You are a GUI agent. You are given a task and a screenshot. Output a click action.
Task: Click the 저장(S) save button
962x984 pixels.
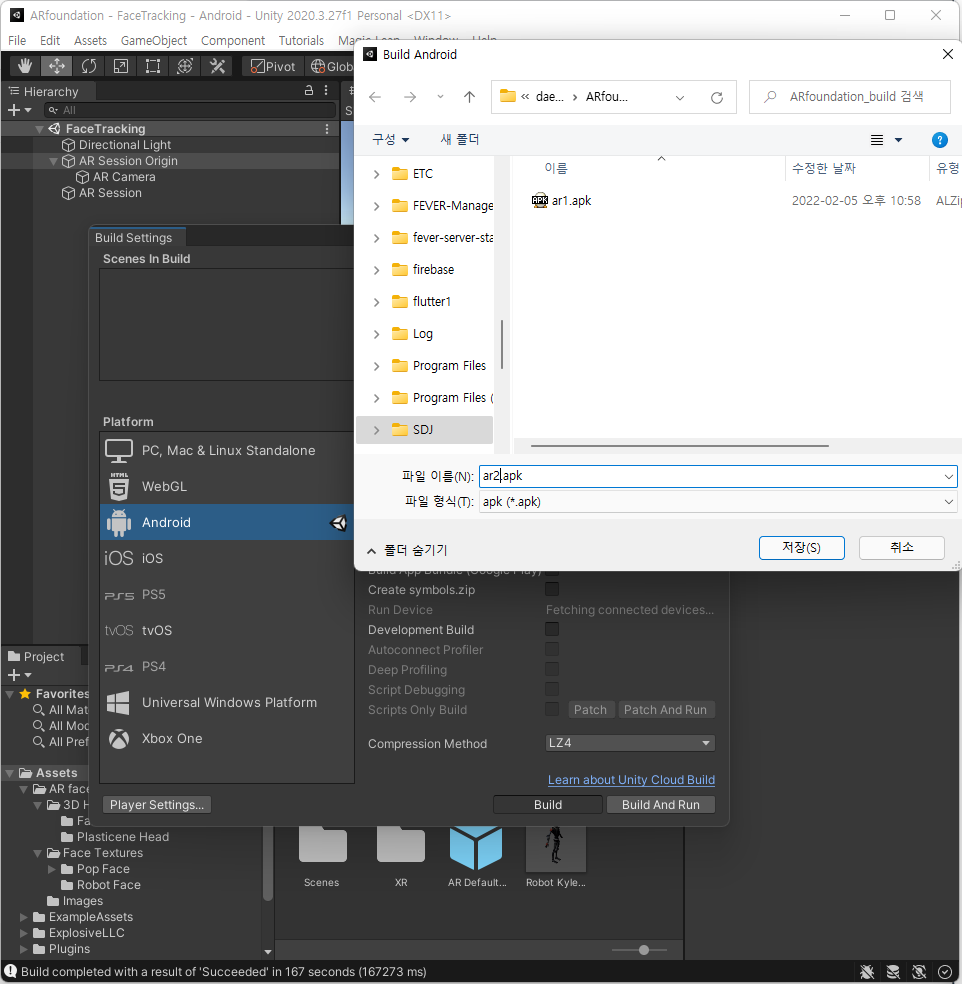(801, 548)
